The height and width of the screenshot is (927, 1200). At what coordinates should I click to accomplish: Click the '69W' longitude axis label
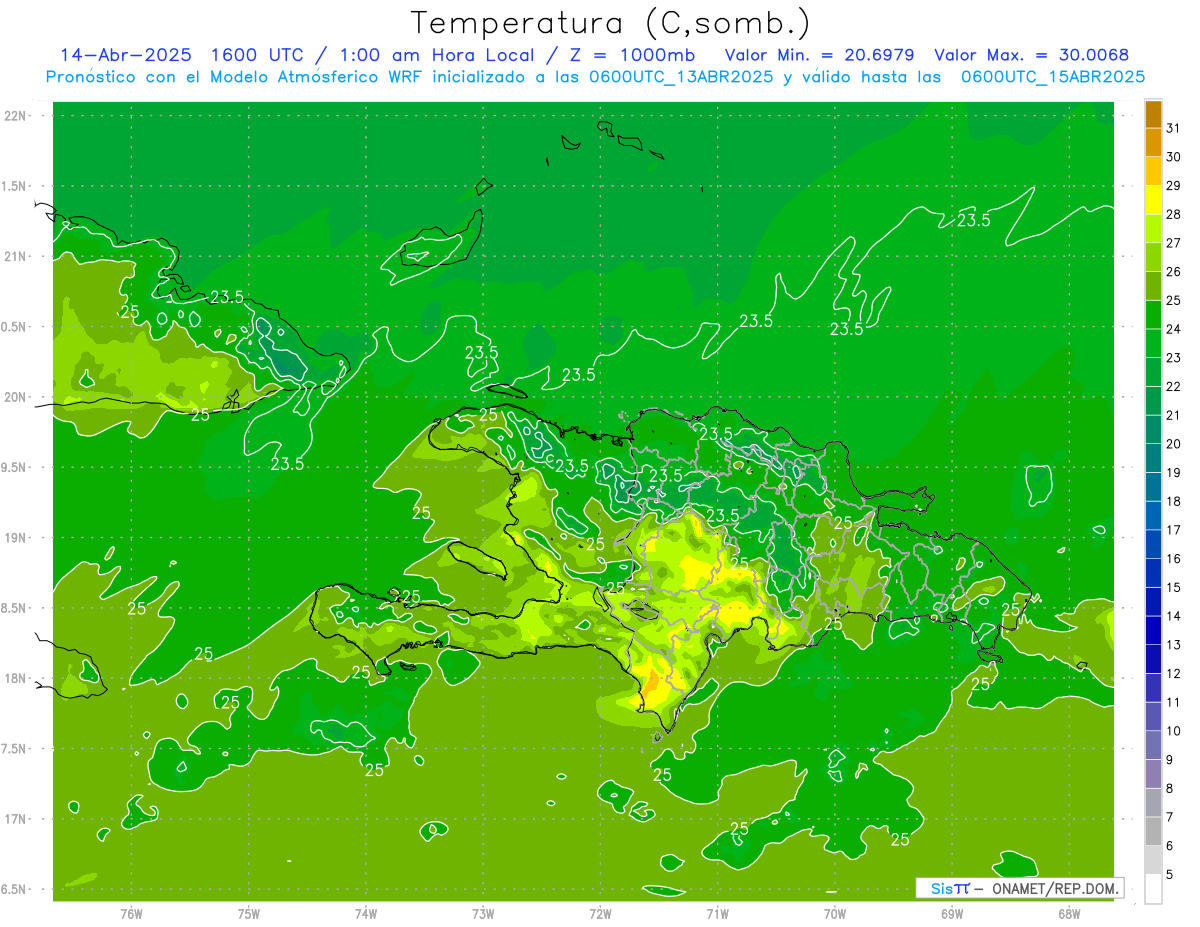tap(952, 913)
